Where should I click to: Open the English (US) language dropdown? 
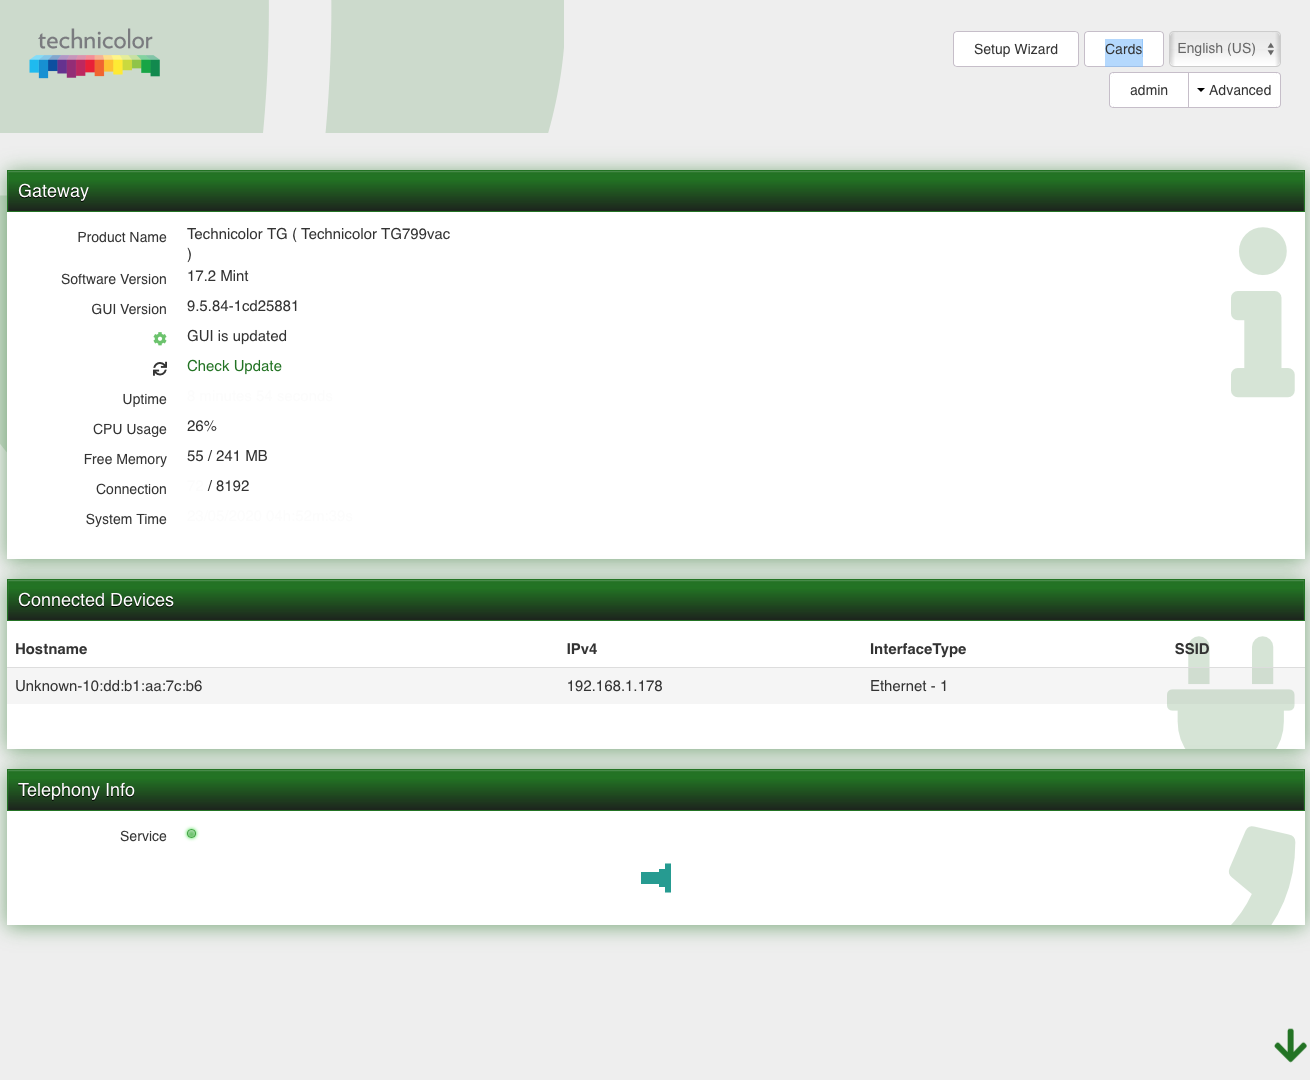[x=1217, y=48]
